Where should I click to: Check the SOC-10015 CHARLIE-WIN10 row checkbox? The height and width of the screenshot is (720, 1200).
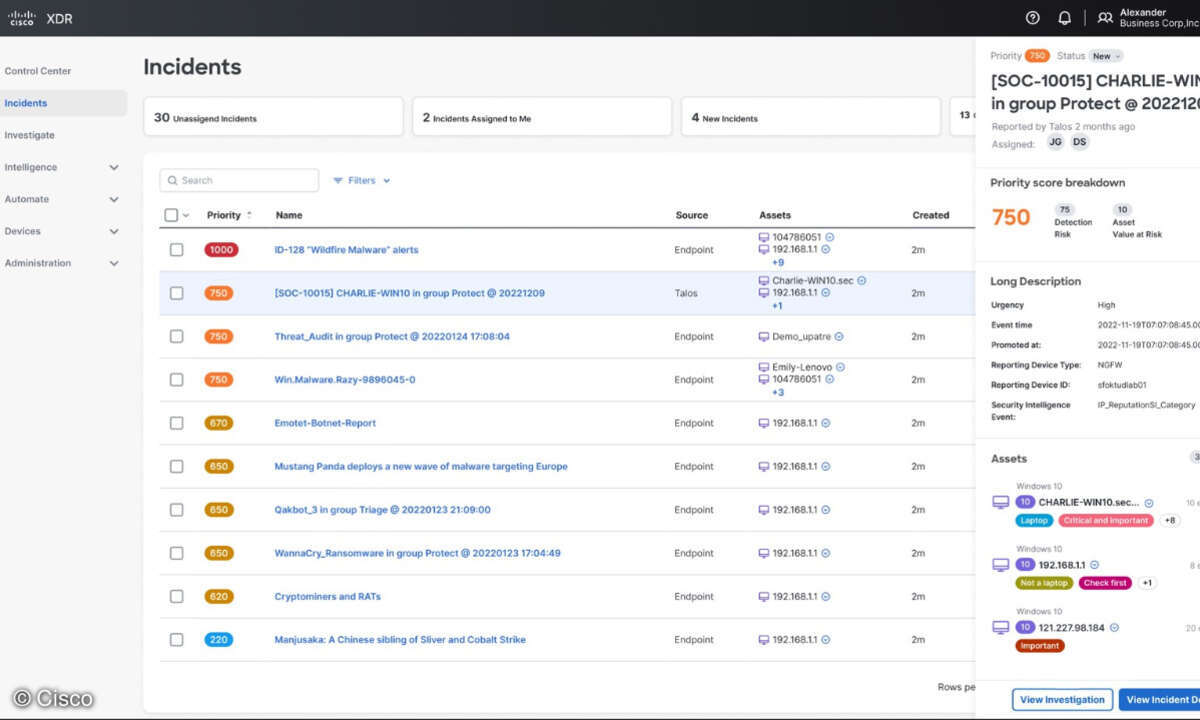(x=177, y=293)
